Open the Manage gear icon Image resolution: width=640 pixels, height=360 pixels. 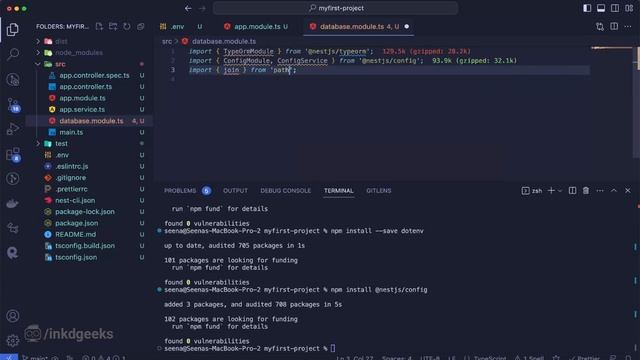[13, 340]
